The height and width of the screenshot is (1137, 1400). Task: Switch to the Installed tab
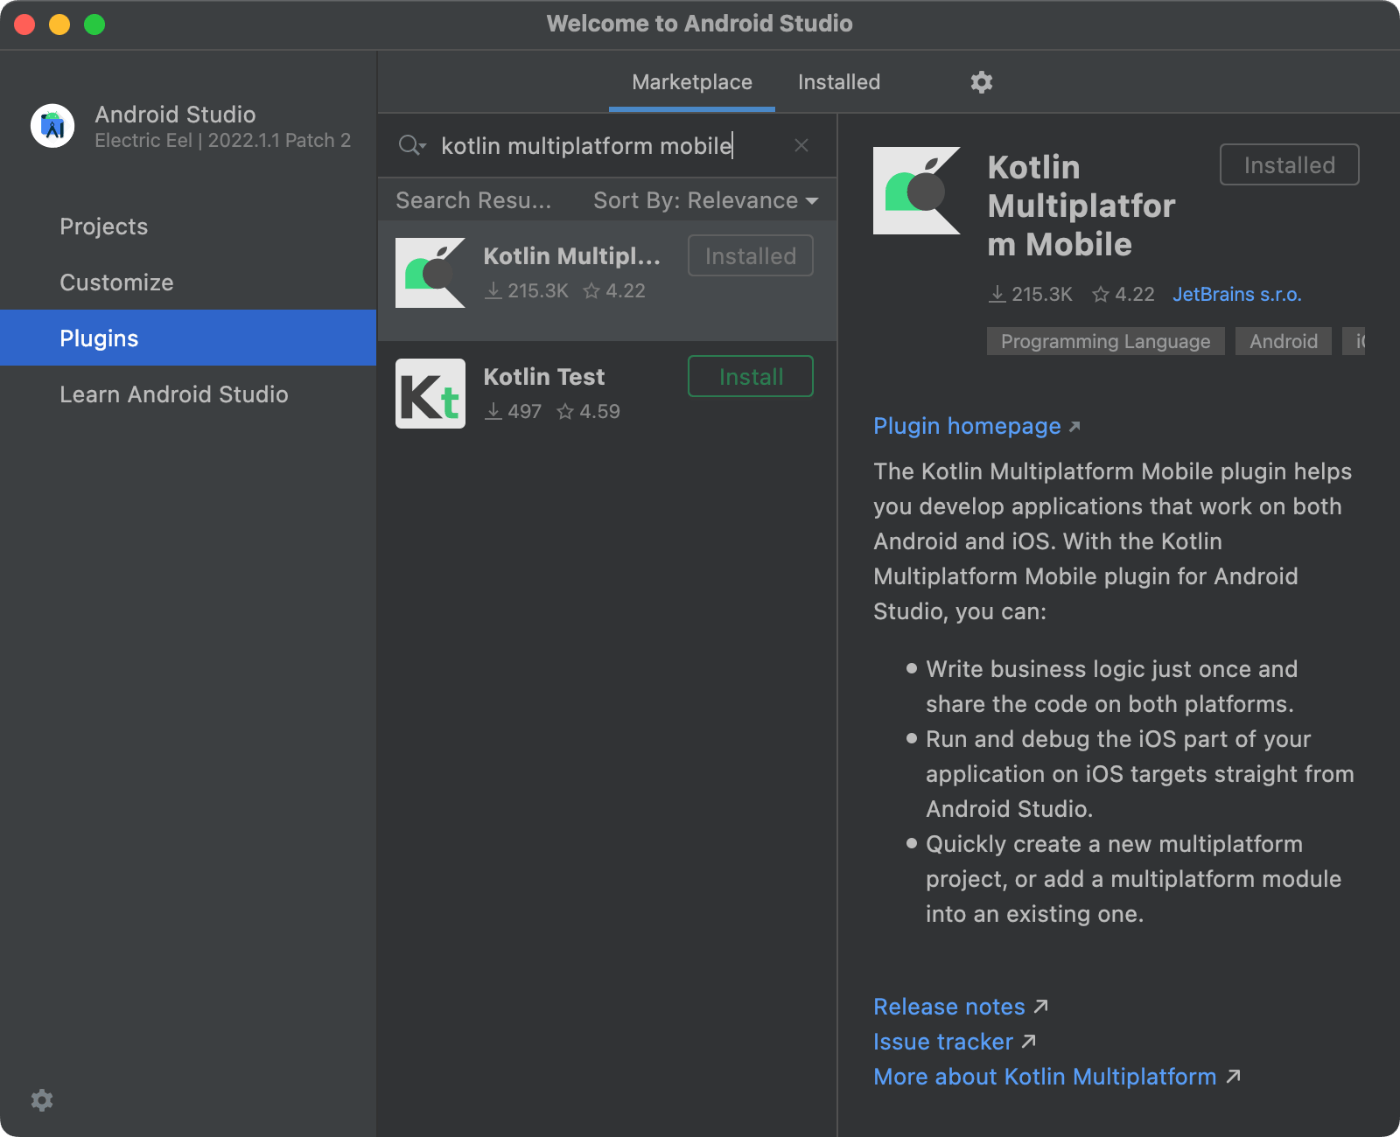click(x=839, y=82)
